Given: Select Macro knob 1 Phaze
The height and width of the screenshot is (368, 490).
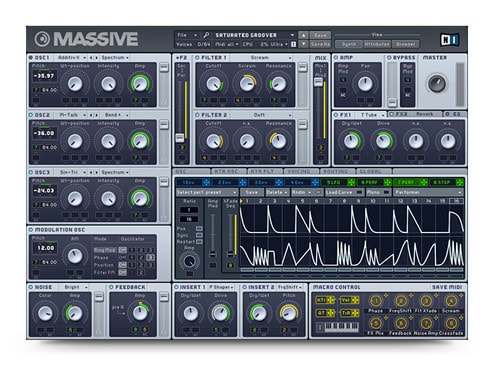Looking at the screenshot, I should 376,301.
